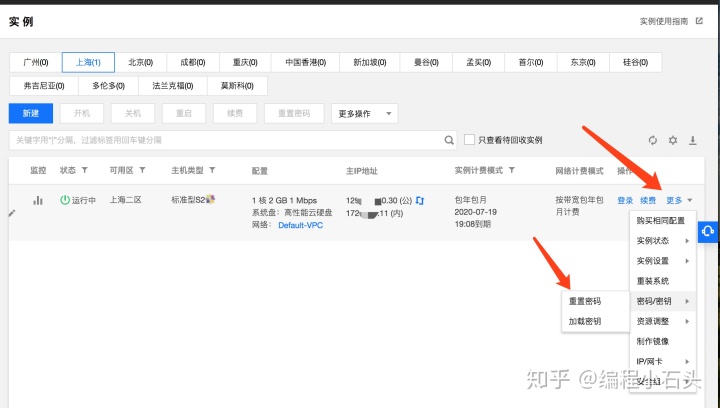
Task: Switch to 法兰克福(0) region tab
Action: coord(173,86)
